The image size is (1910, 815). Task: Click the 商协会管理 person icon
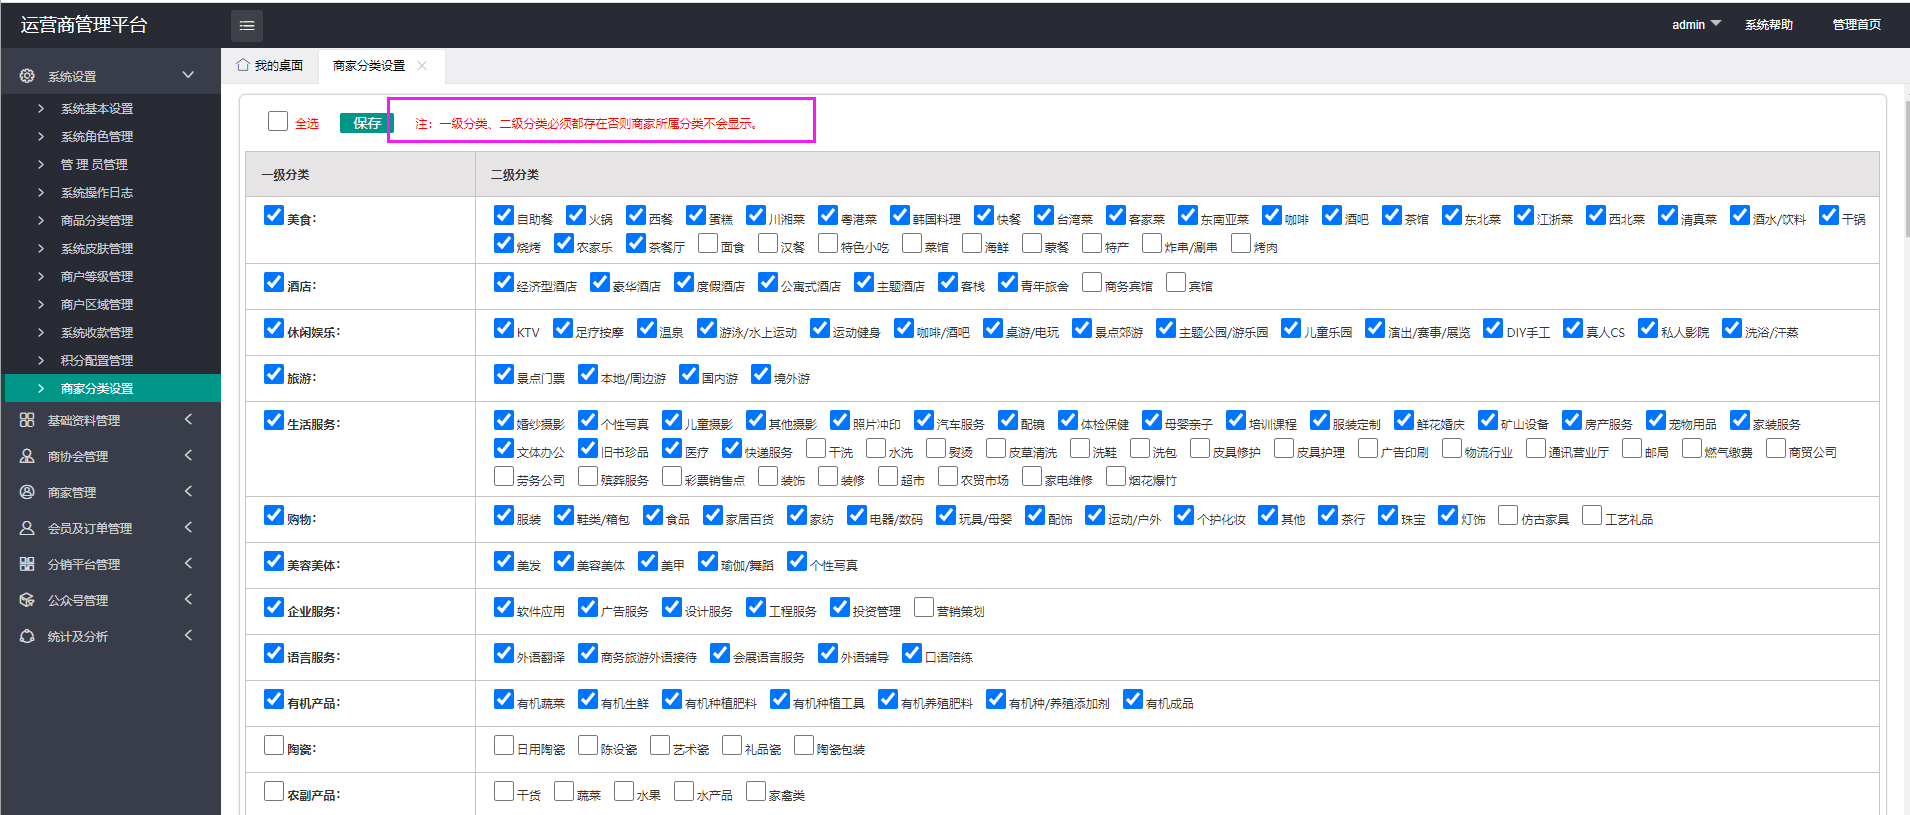(x=27, y=456)
